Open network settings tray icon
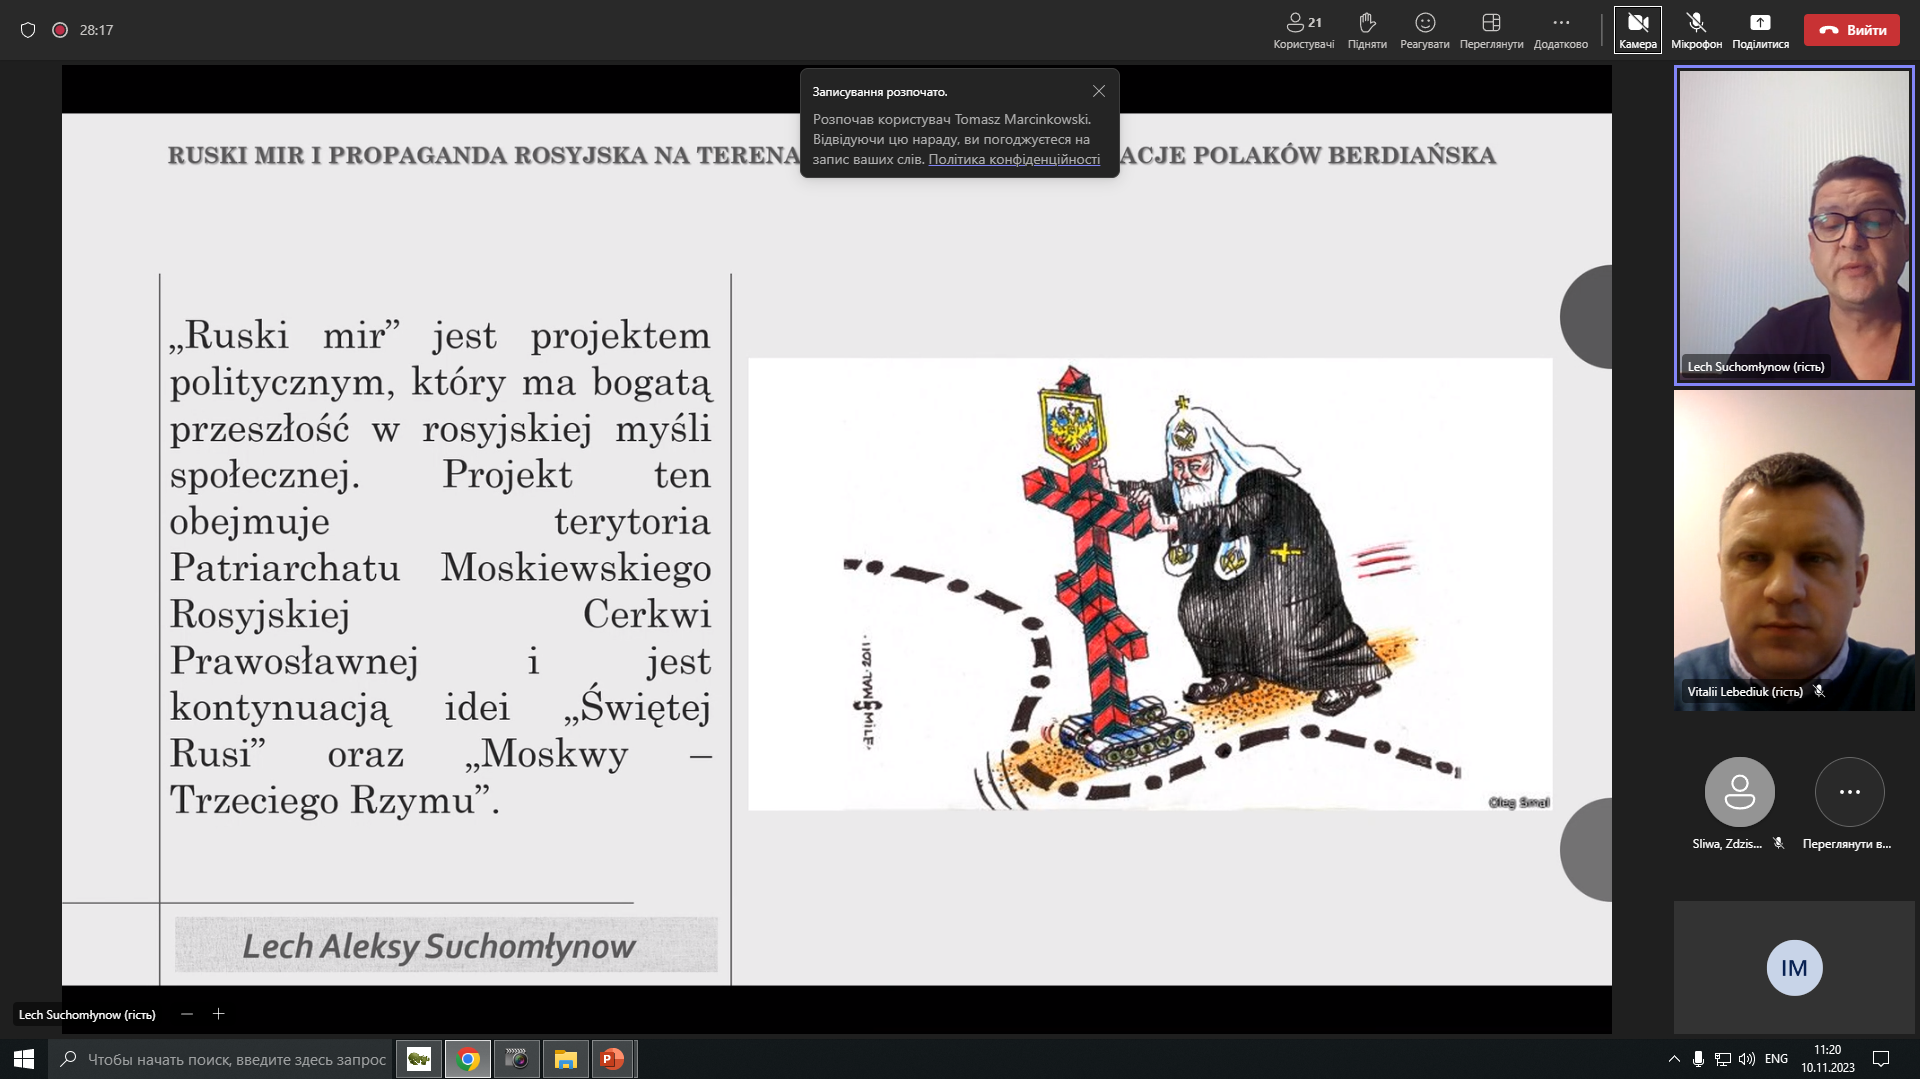This screenshot has width=1920, height=1079. pyautogui.click(x=1723, y=1059)
